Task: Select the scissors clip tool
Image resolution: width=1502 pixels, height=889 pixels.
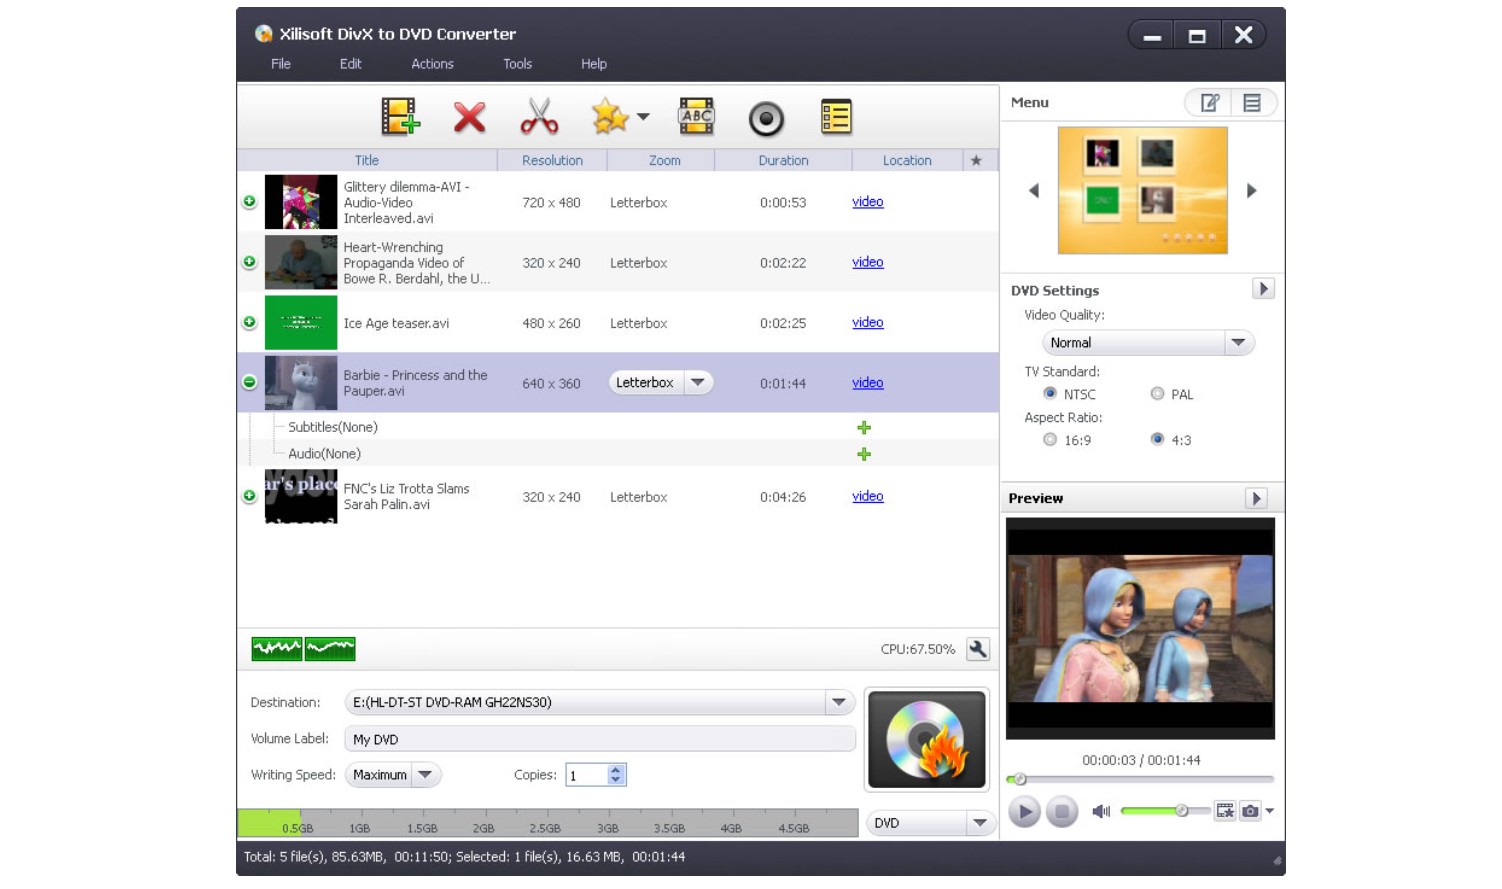Action: click(x=539, y=117)
